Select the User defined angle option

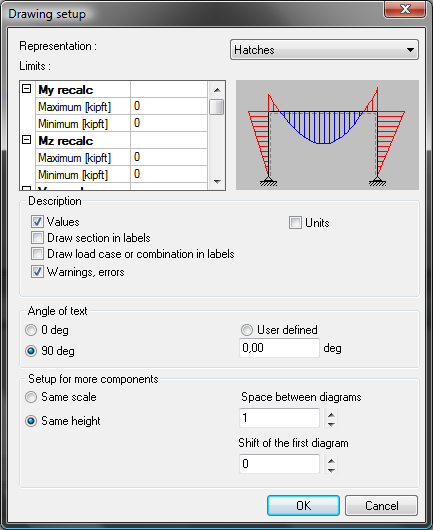pyautogui.click(x=246, y=330)
